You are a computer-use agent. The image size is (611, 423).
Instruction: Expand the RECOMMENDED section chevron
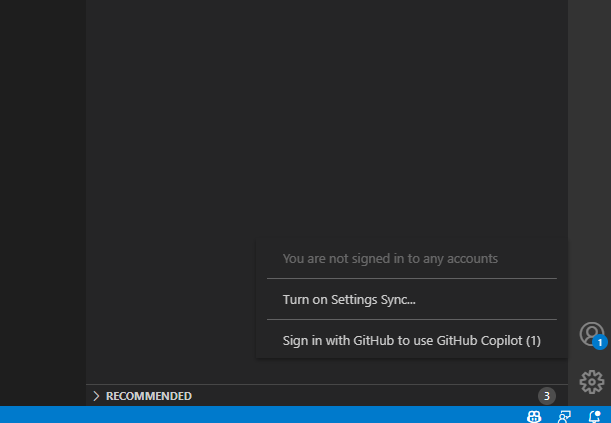point(96,396)
